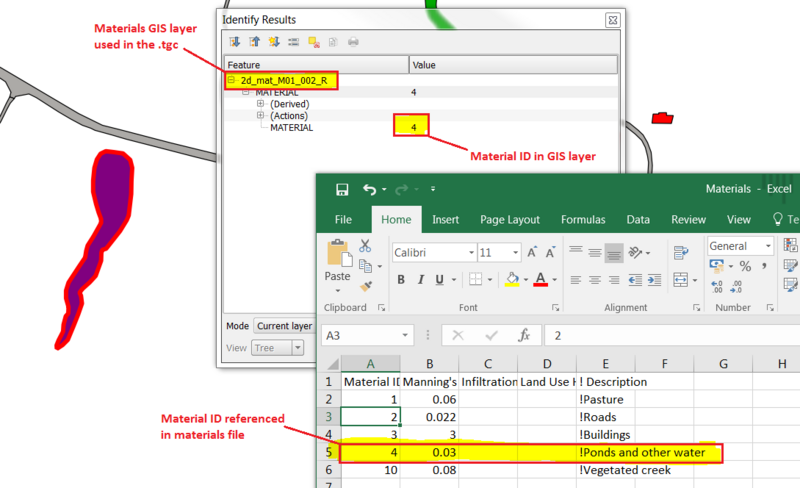Open the Calibri font name dropdown
The height and width of the screenshot is (488, 800).
(x=471, y=252)
